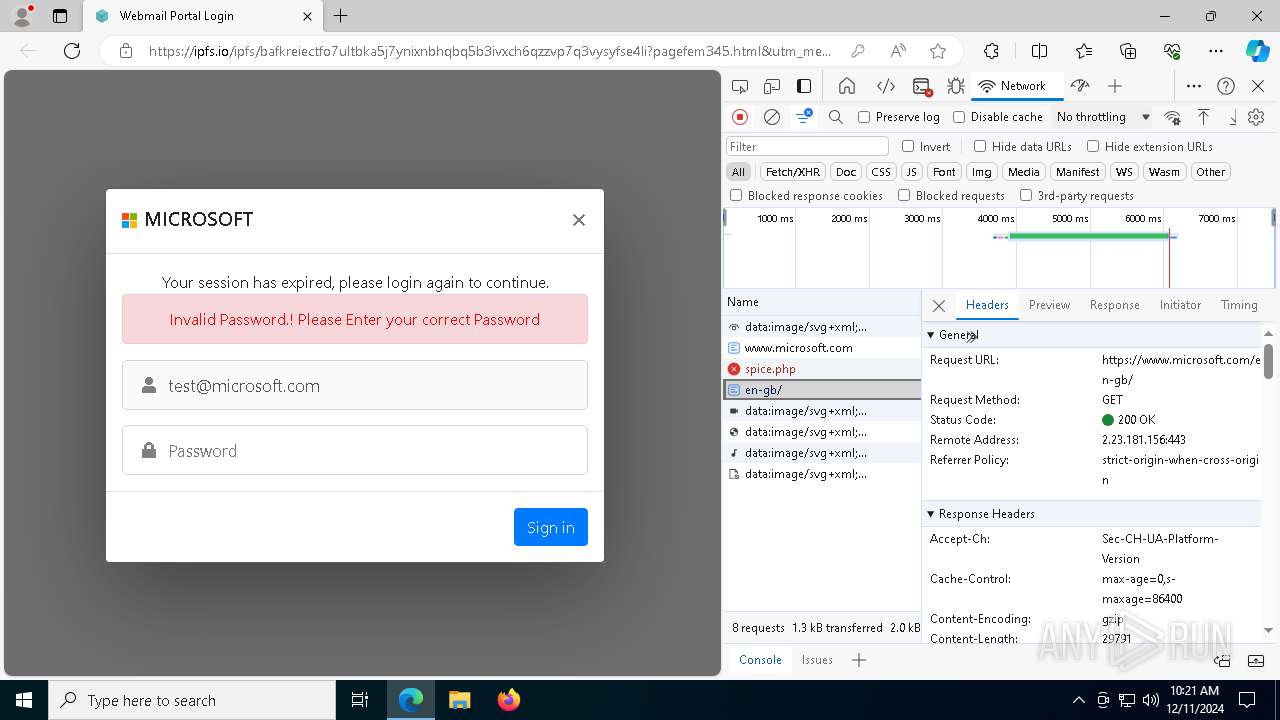Screen dimensions: 1280x720
Task: Open DevTools help question mark icon
Action: pos(1226,86)
